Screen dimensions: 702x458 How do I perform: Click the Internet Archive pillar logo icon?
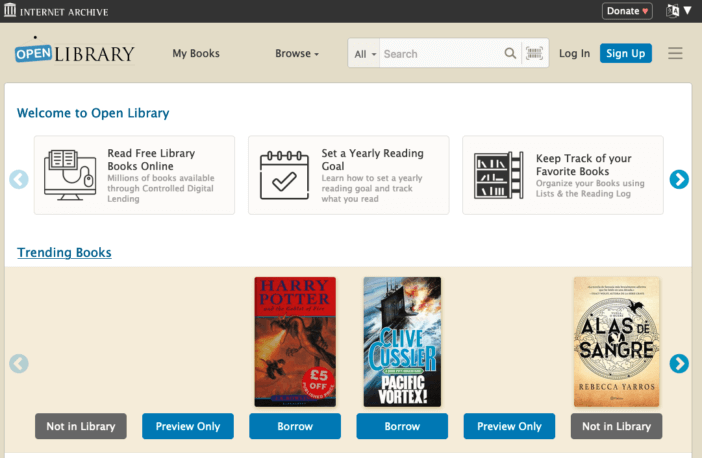coord(10,10)
